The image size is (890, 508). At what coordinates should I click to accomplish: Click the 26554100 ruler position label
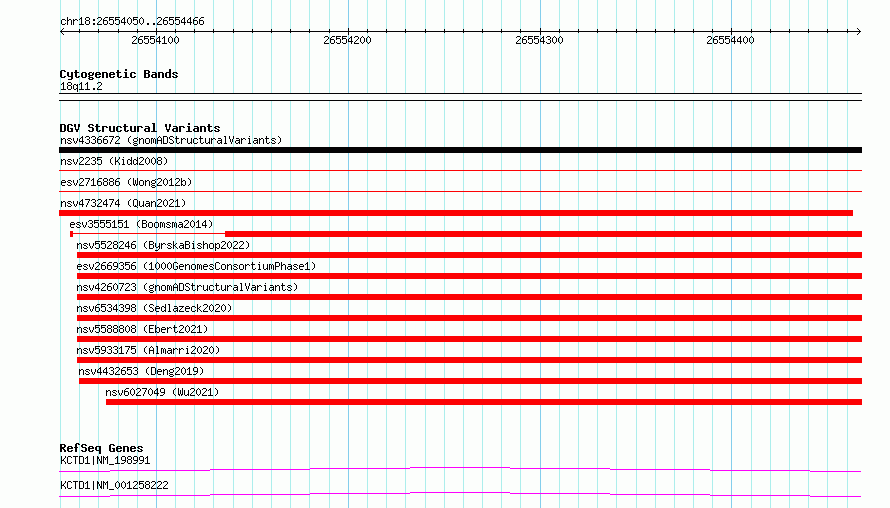tap(155, 40)
